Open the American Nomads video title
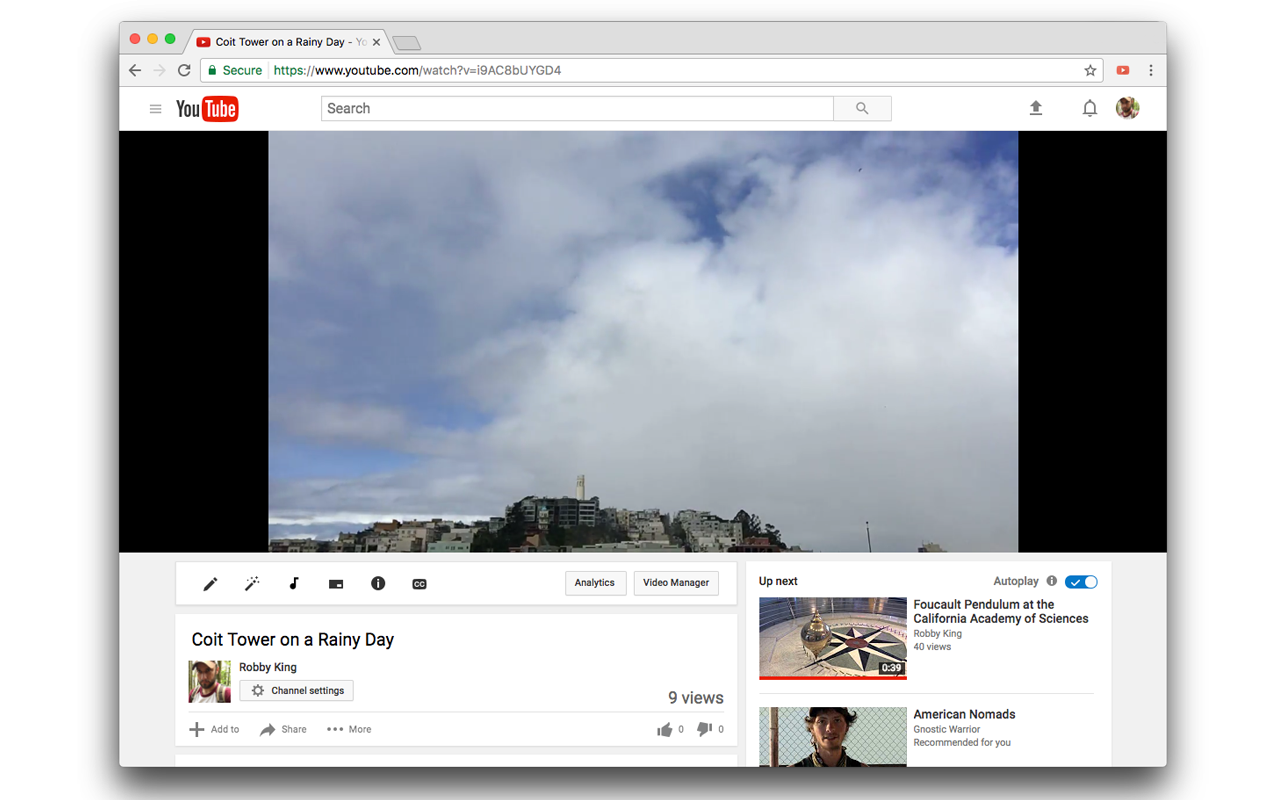 coord(964,714)
